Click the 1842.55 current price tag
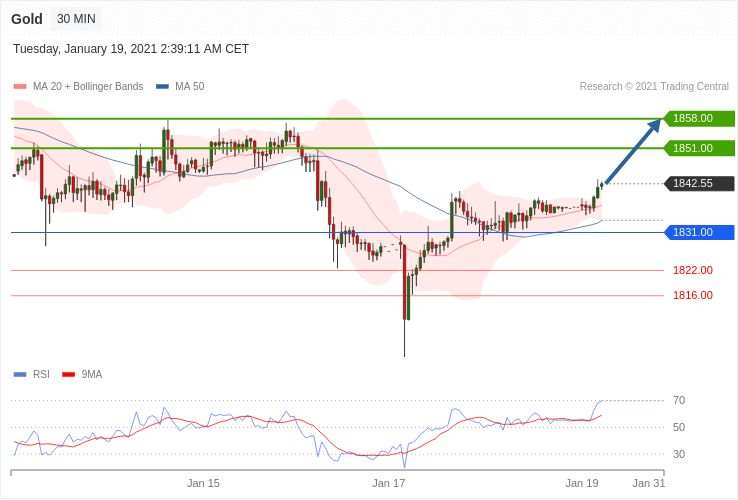 699,184
